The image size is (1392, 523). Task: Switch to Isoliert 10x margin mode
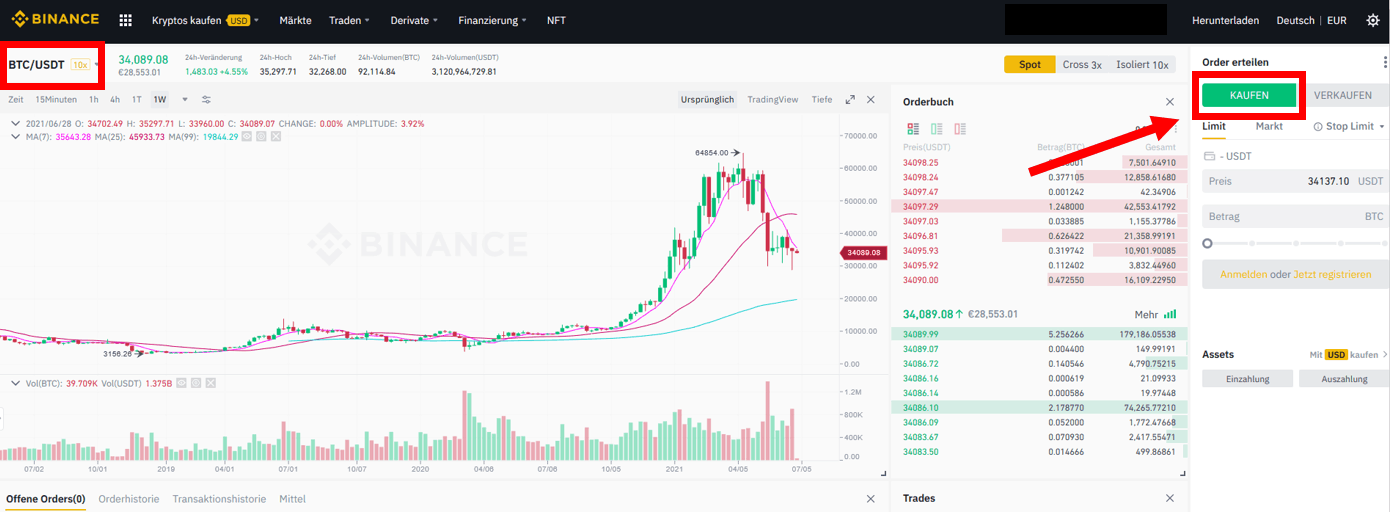click(1142, 64)
